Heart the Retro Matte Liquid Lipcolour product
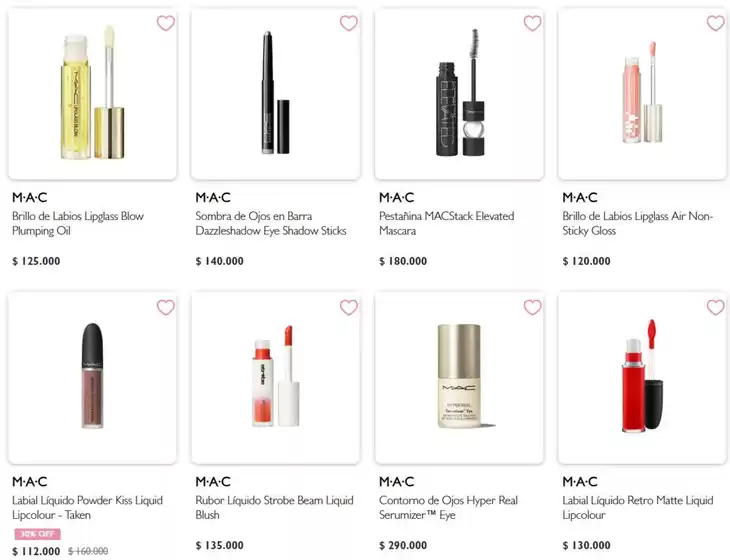 (716, 307)
